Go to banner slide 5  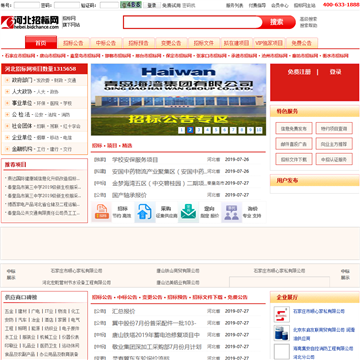coord(216,130)
